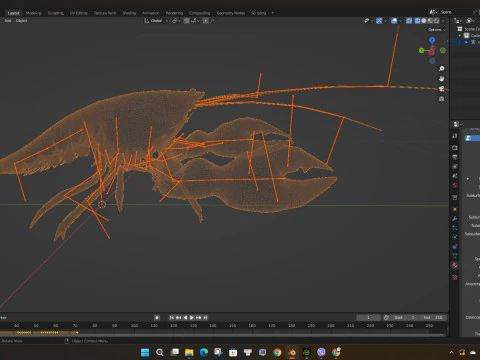The height and width of the screenshot is (360, 480).
Task: Open the Object Constraints properties tab
Action: (x=455, y=247)
